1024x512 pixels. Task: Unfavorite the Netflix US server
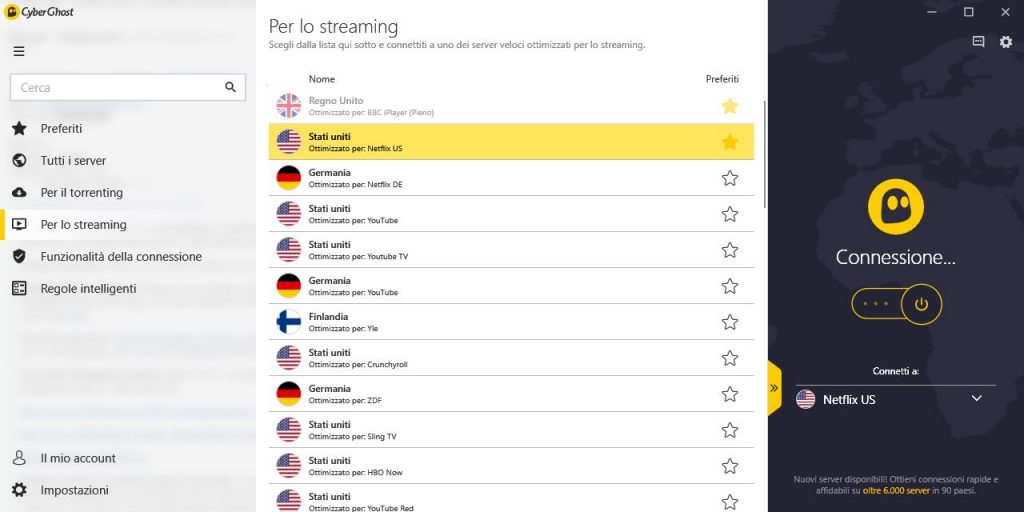pyautogui.click(x=730, y=142)
